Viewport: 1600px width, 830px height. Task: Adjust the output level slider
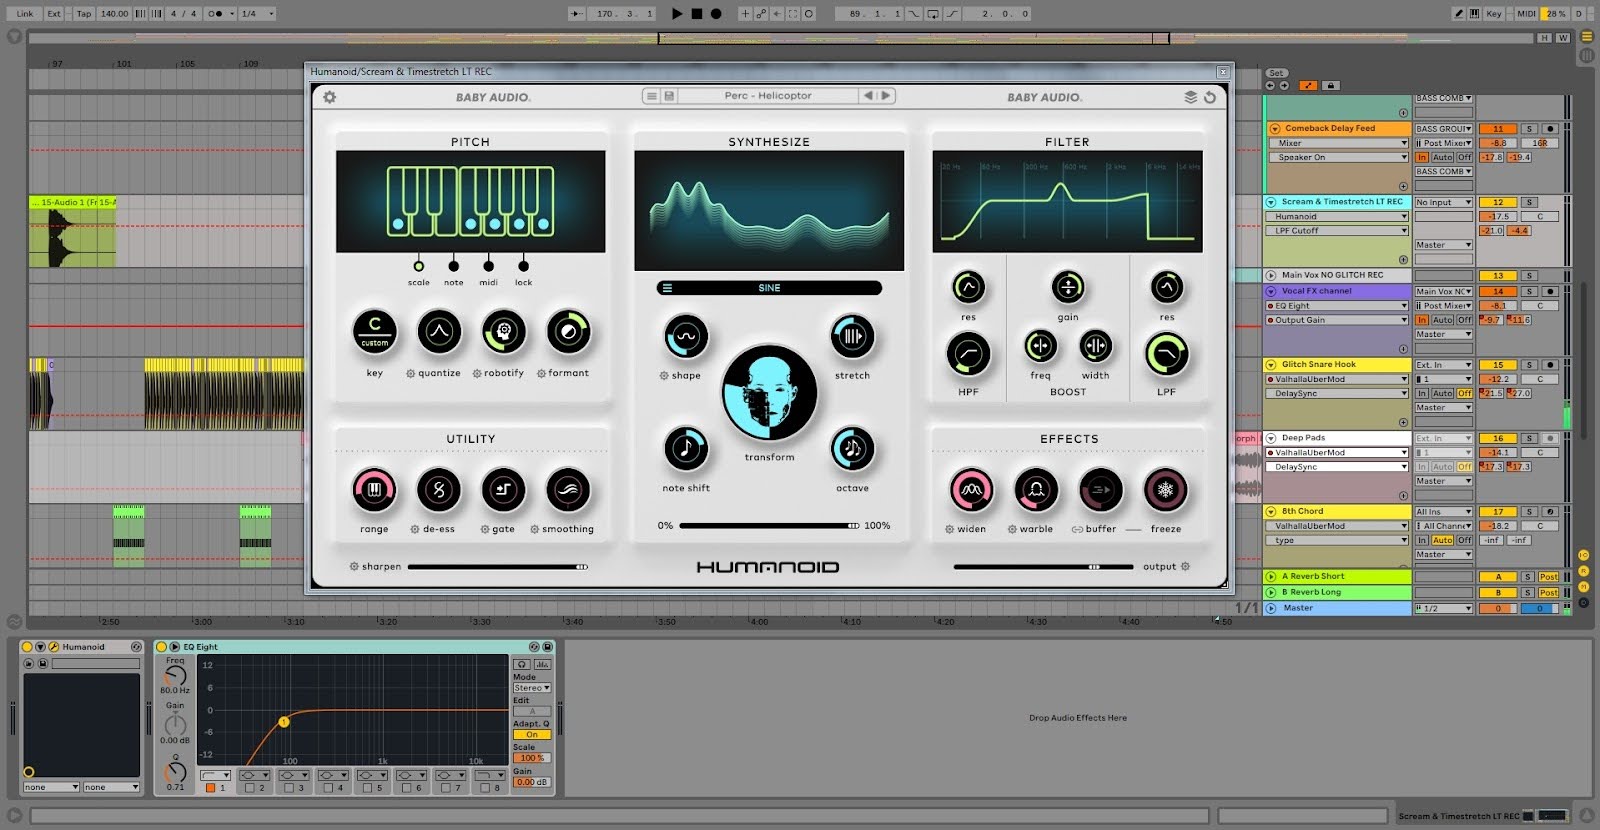point(1044,567)
